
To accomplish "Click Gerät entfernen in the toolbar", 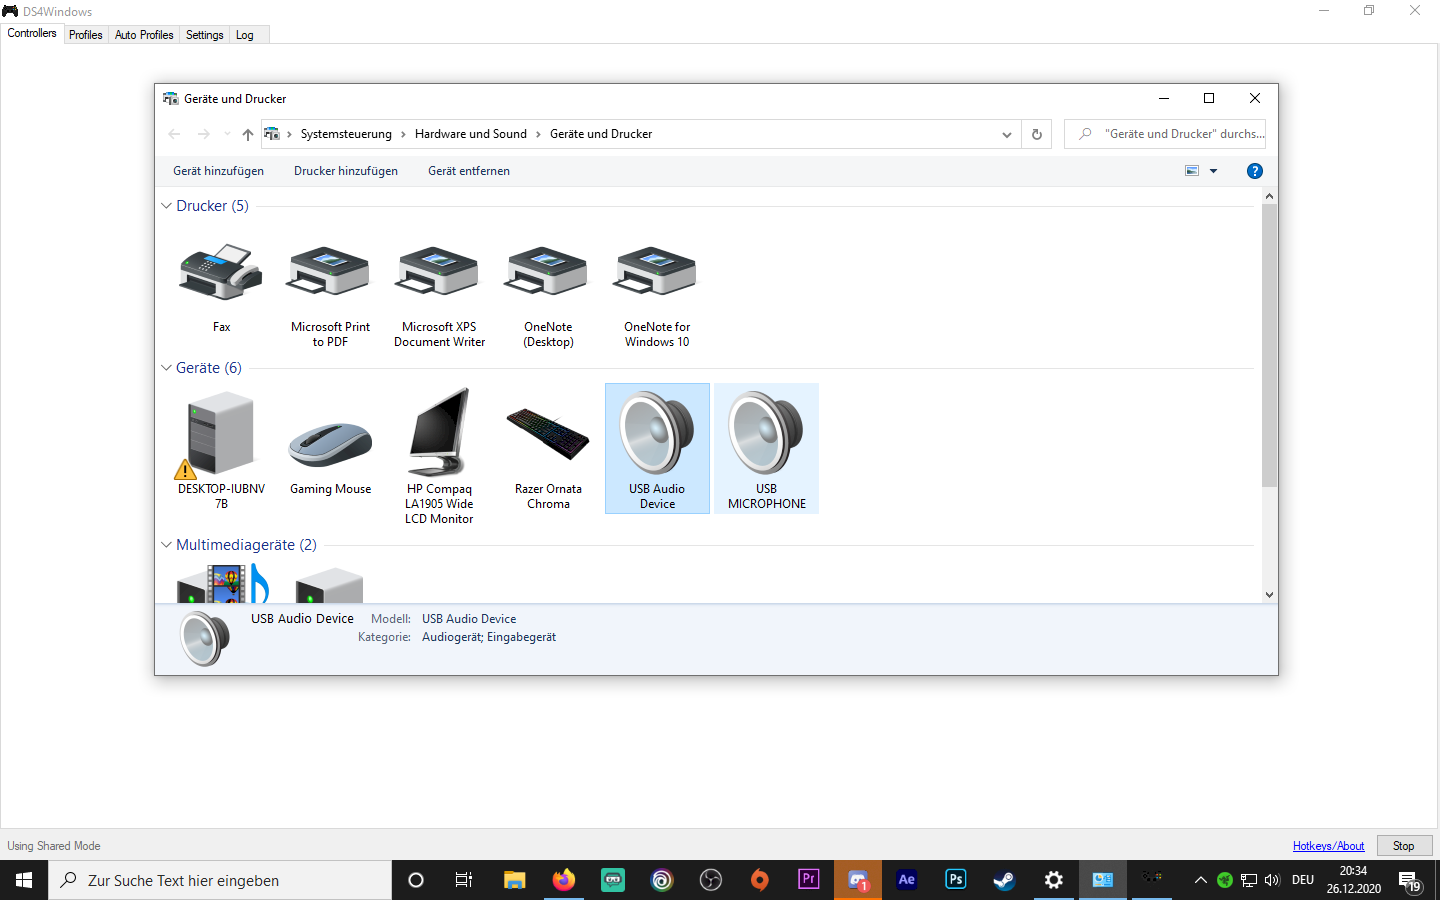I will pos(469,171).
